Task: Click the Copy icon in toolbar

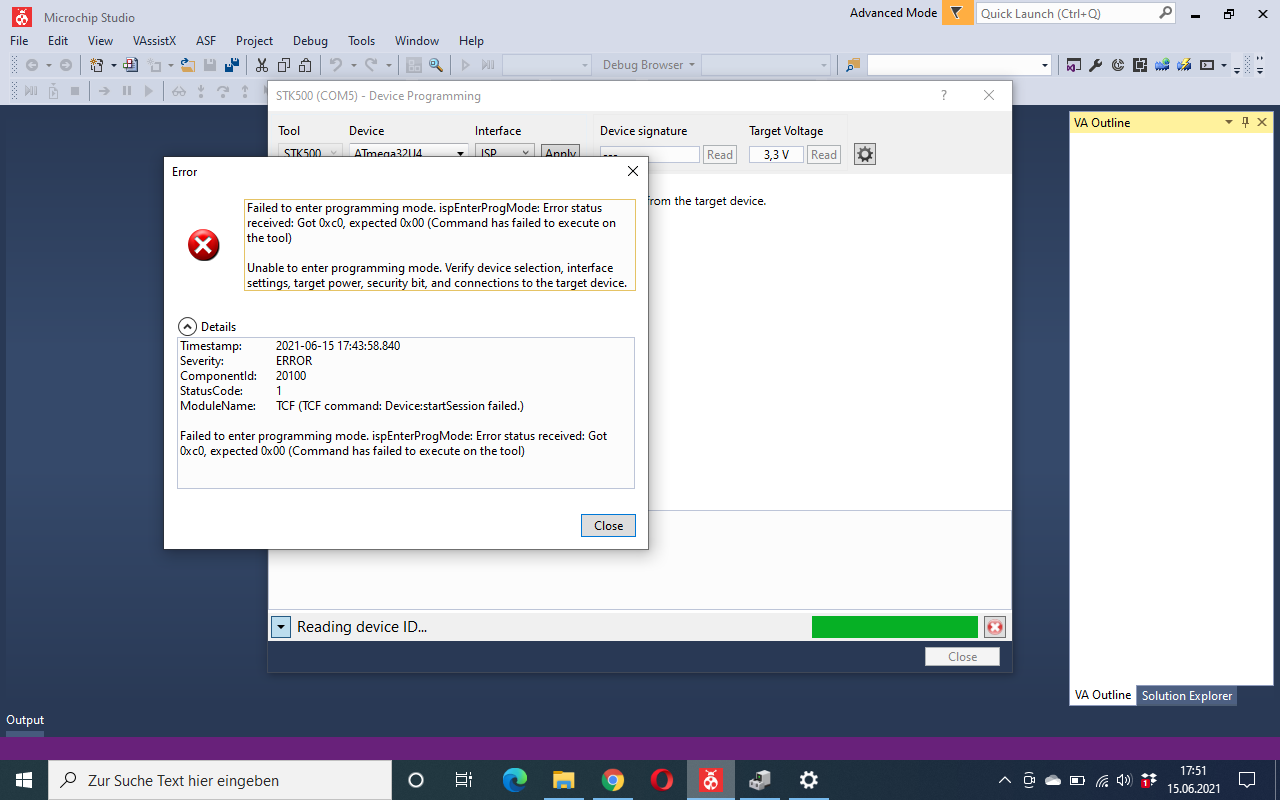Action: coord(284,65)
